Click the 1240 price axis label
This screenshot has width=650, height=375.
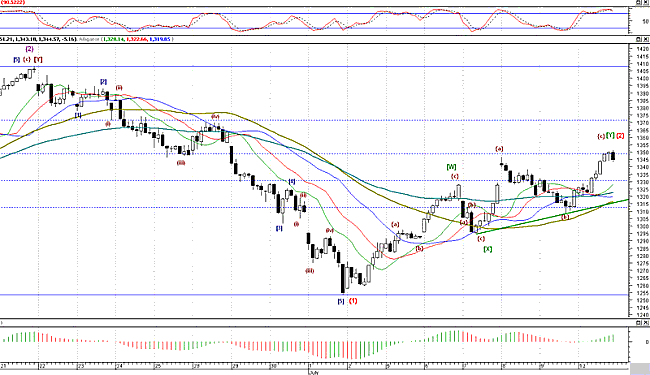click(x=643, y=315)
